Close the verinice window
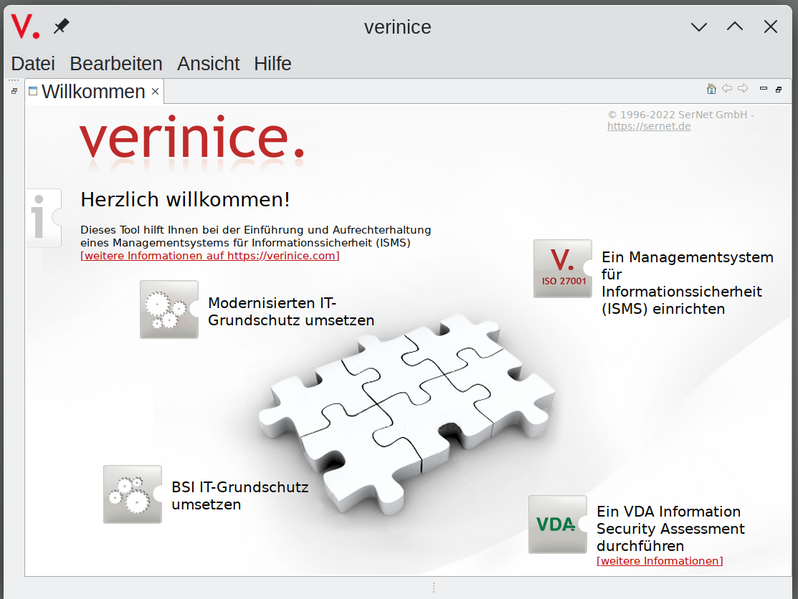The image size is (798, 599). pyautogui.click(x=771, y=26)
